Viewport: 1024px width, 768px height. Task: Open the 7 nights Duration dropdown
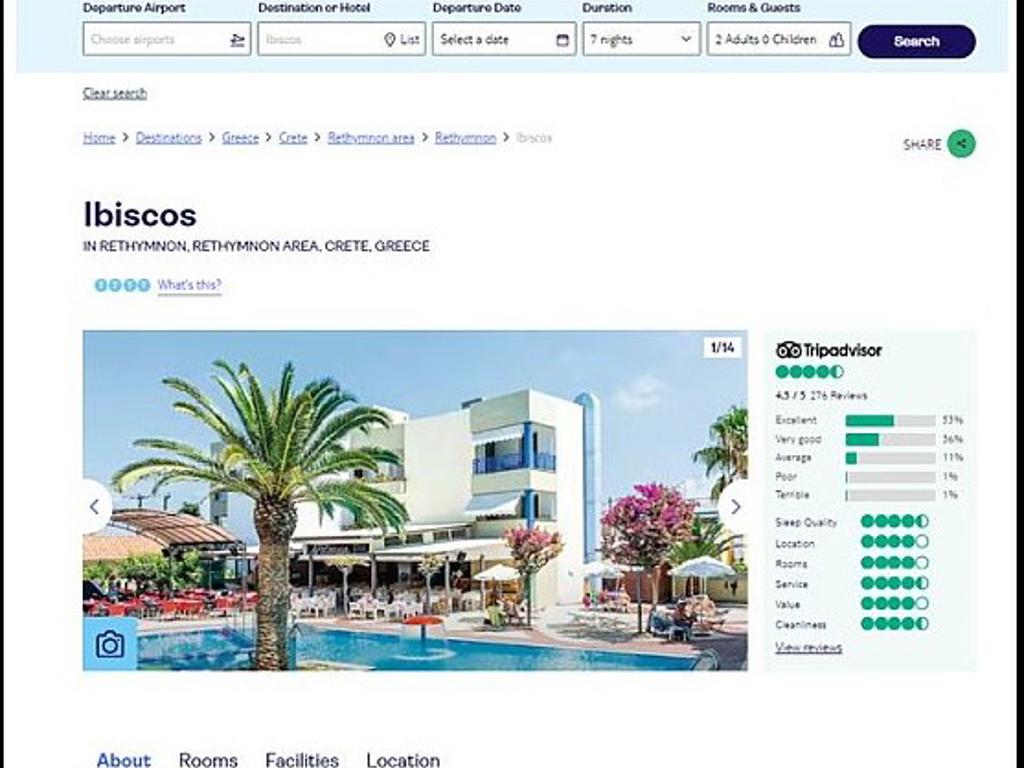point(640,40)
